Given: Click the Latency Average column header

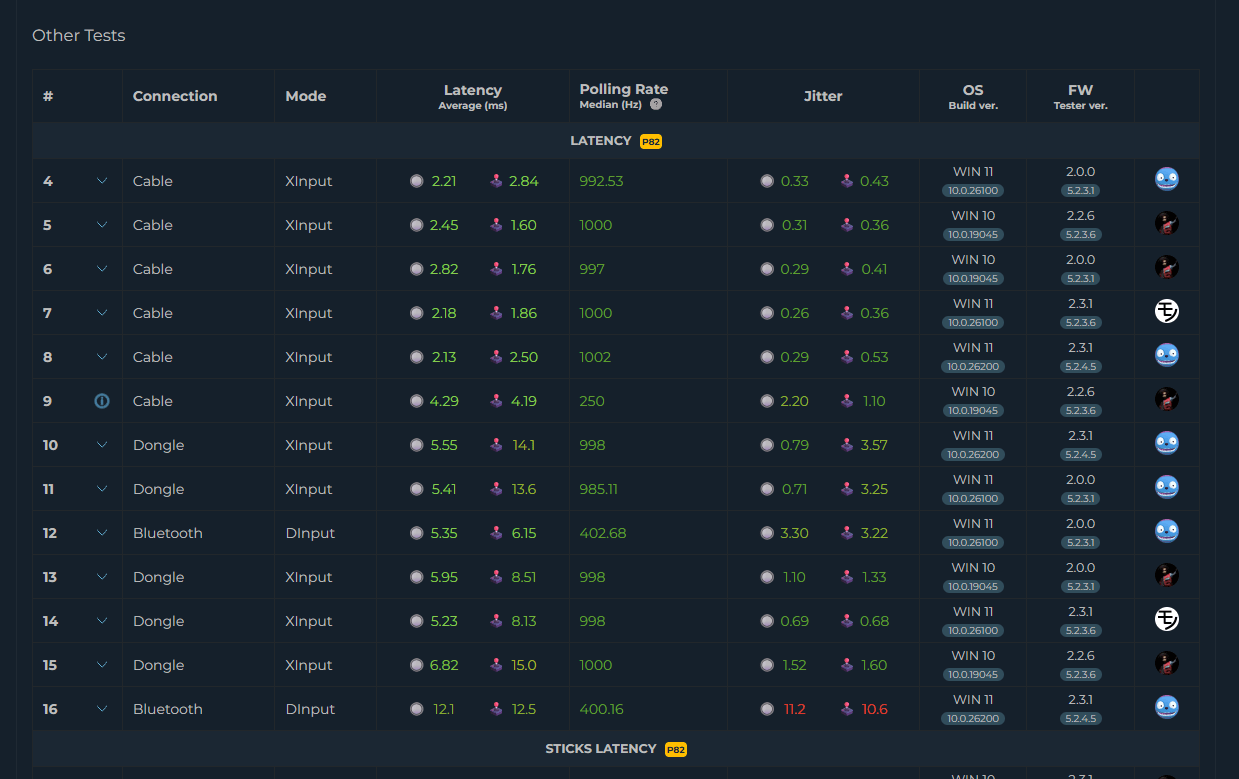Looking at the screenshot, I should point(473,96).
